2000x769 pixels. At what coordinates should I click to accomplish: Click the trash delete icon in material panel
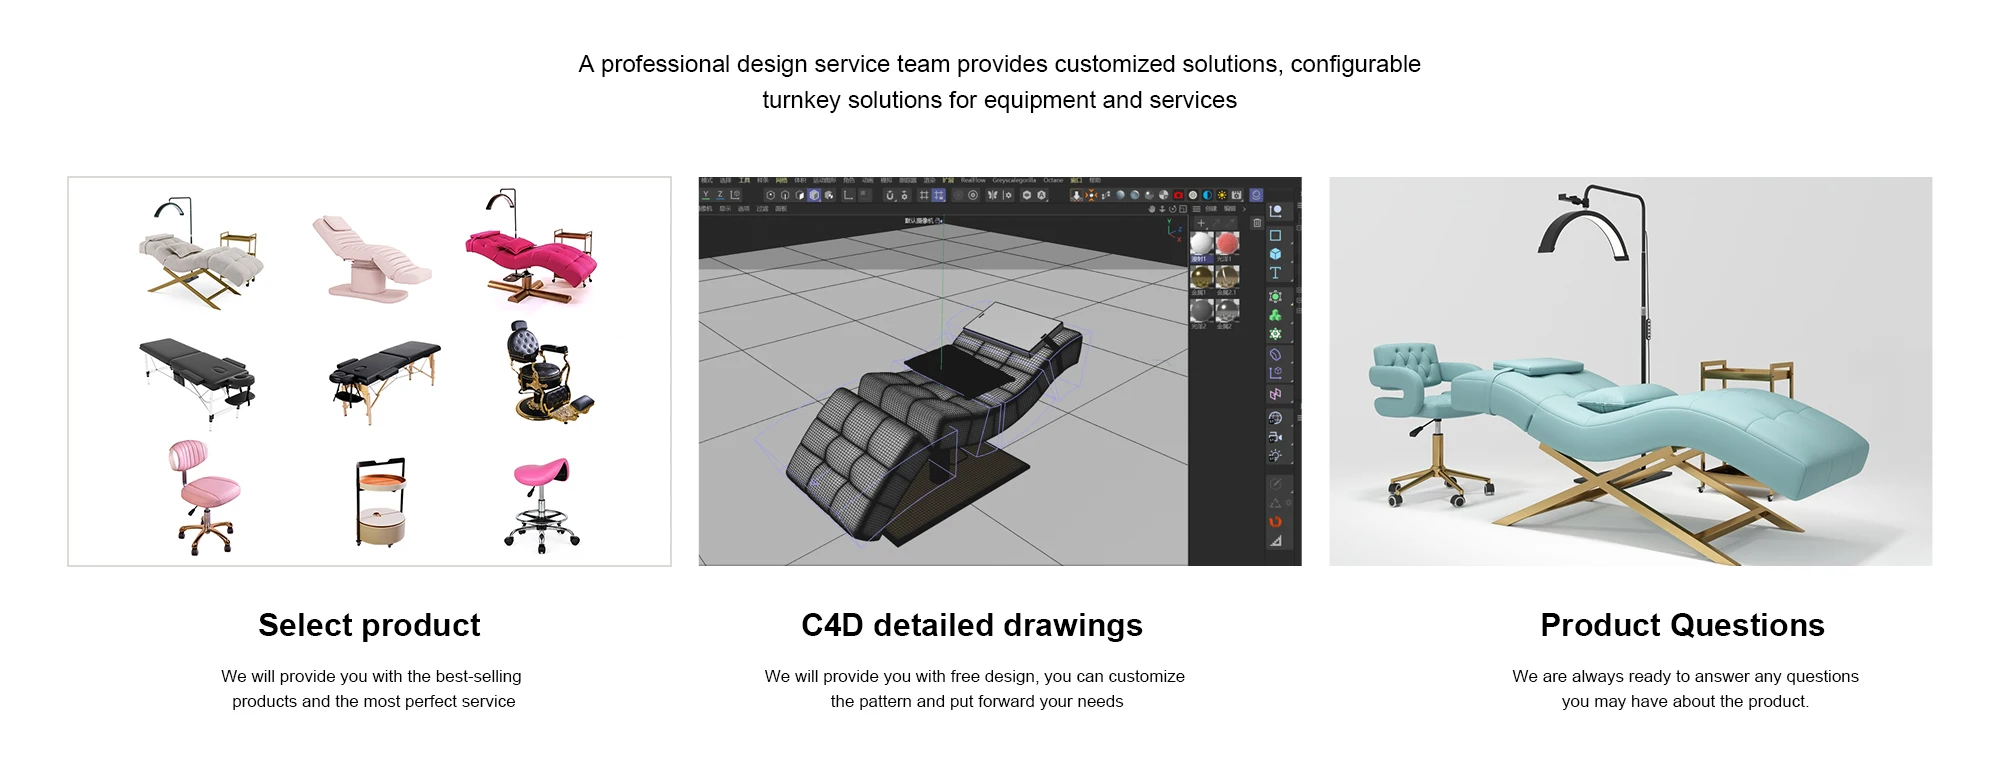(x=1257, y=222)
